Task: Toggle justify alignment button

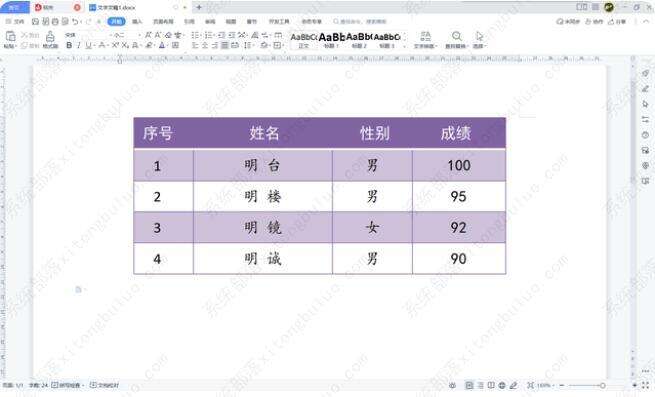Action: tap(225, 46)
